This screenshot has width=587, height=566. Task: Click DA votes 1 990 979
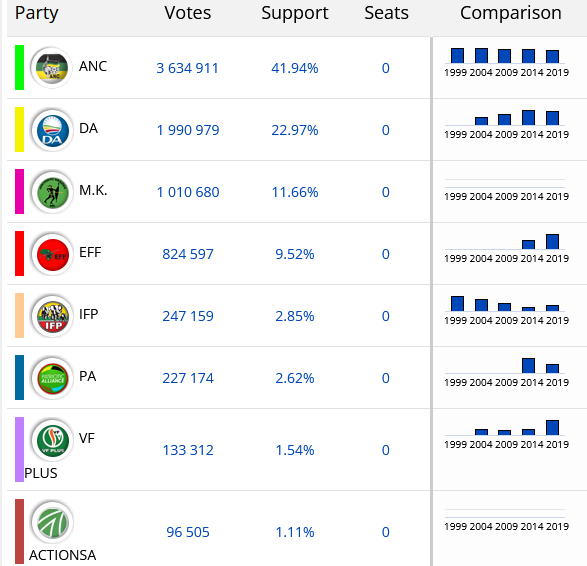(188, 130)
